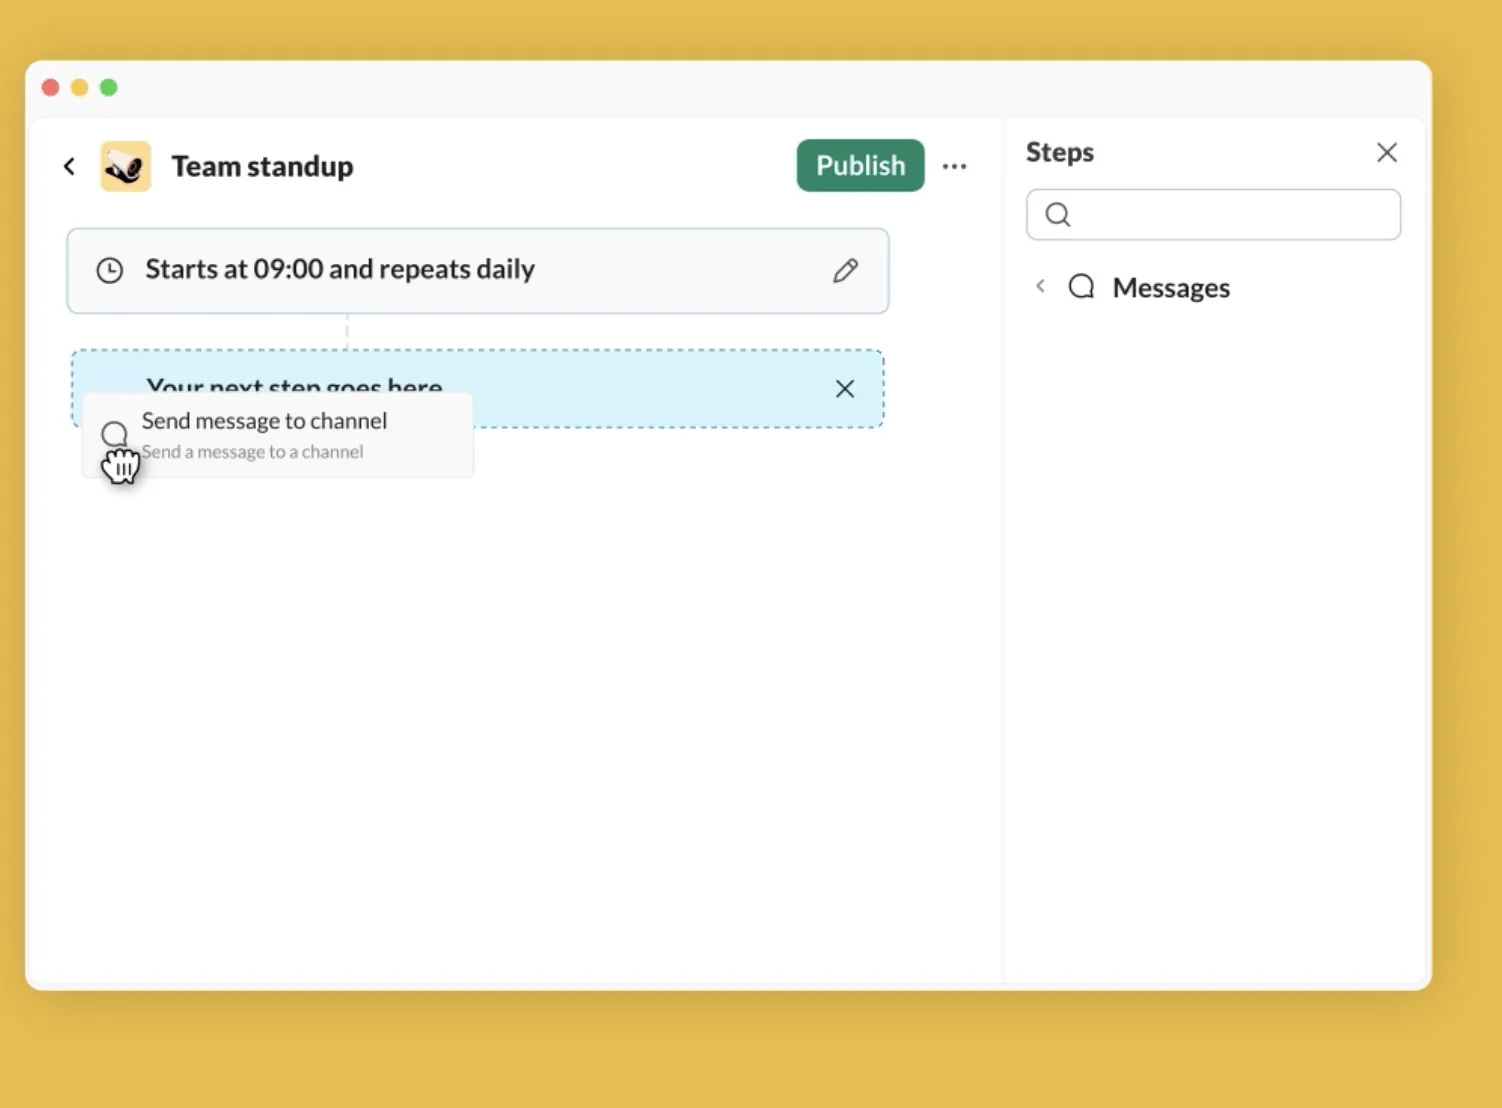This screenshot has height=1108, width=1502.
Task: Open the 'Starts at 09:00 and repeats daily' trigger
Action: pyautogui.click(x=478, y=271)
